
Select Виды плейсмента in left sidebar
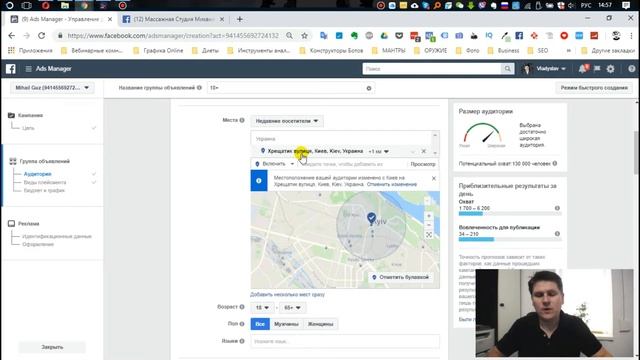[x=45, y=182]
